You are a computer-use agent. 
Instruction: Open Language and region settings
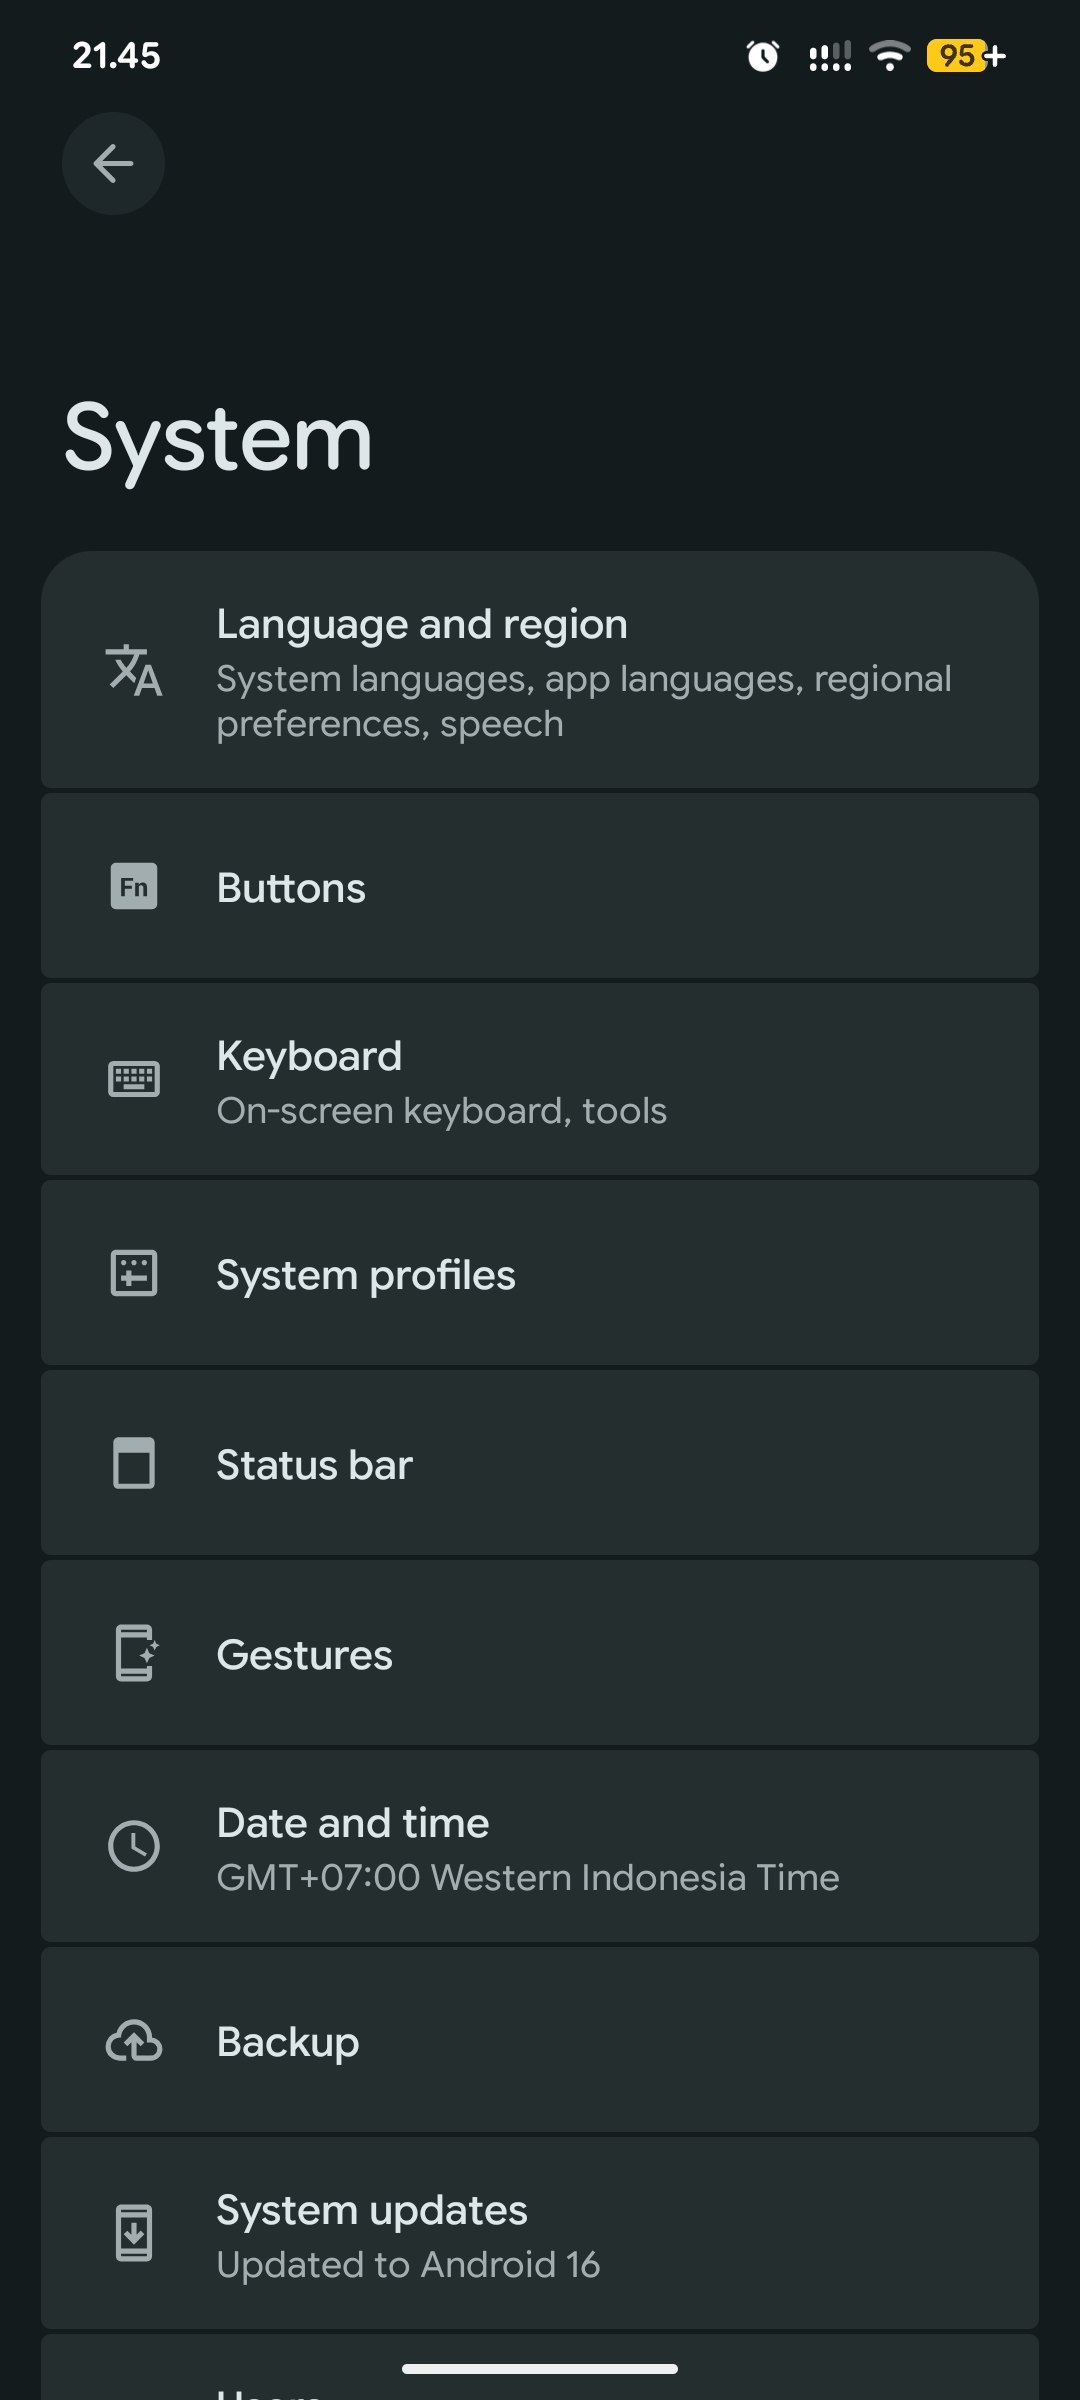point(540,670)
